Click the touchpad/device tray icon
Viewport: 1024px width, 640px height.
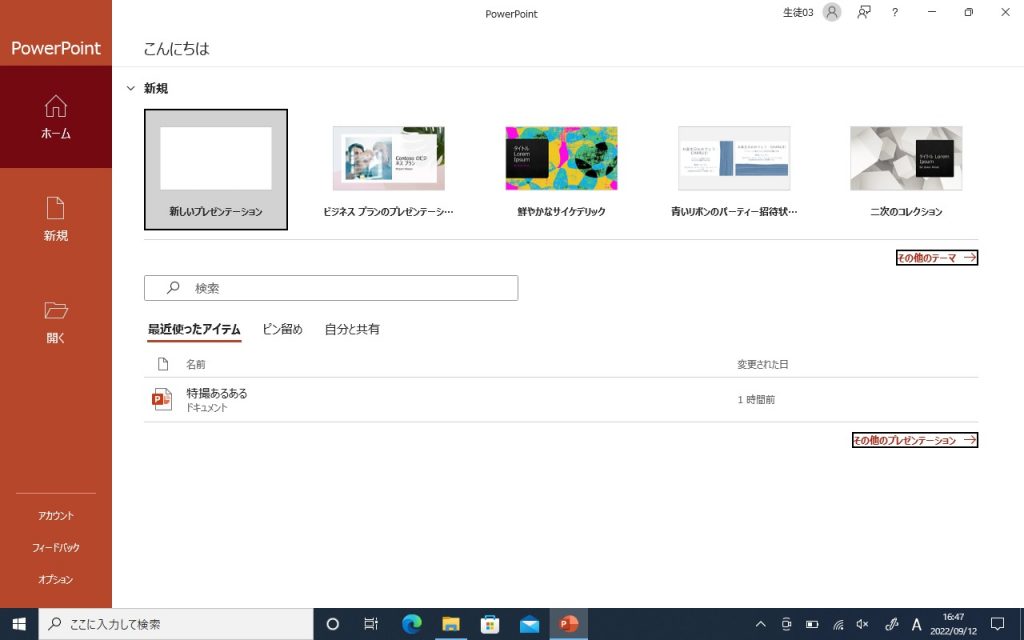pyautogui.click(x=786, y=624)
